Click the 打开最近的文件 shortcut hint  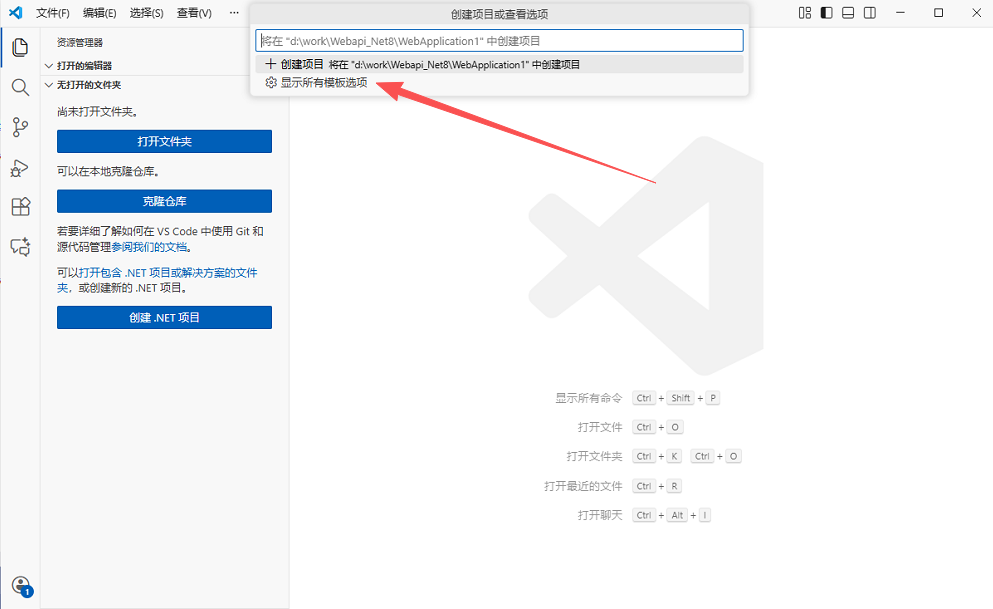(583, 486)
